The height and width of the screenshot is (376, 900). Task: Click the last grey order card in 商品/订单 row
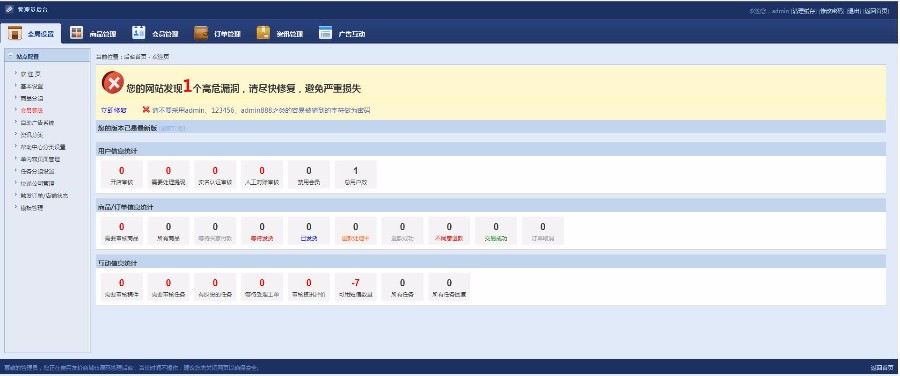(543, 231)
